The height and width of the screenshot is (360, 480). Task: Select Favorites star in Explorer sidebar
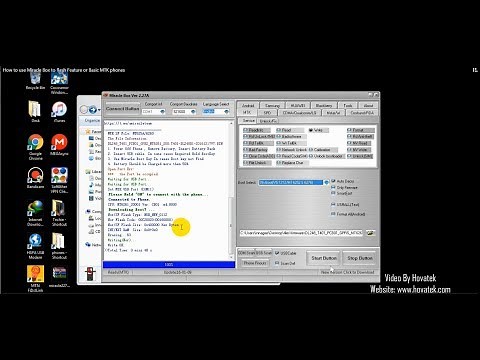pos(88,131)
